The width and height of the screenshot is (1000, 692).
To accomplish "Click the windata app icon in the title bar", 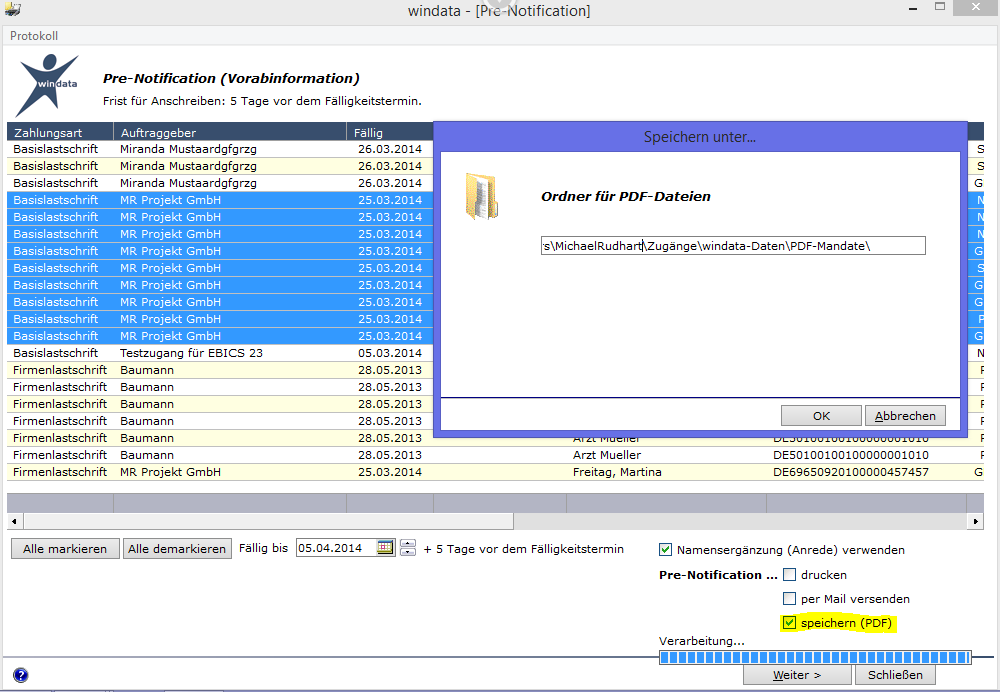I will coord(13,9).
